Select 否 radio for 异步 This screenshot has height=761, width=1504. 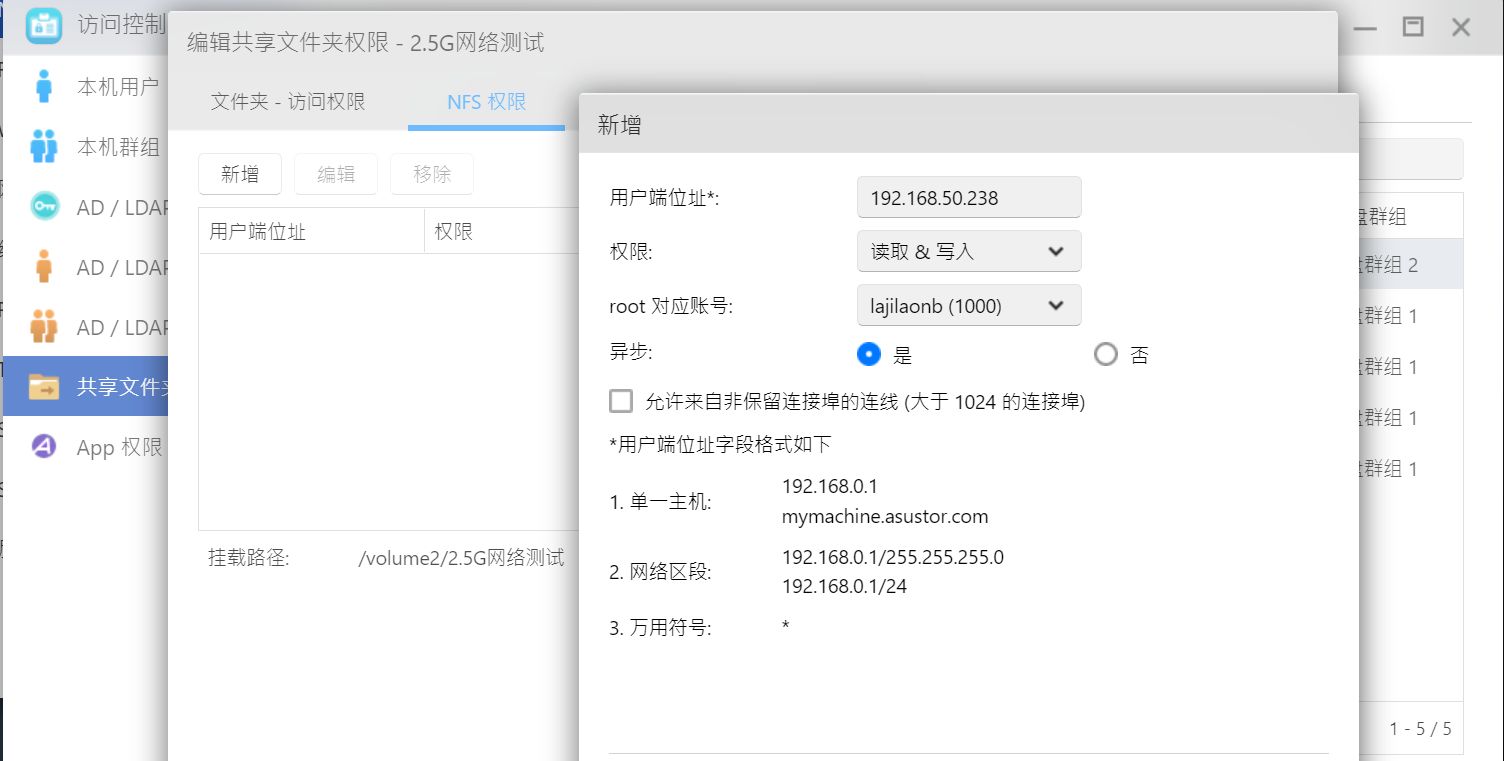point(1105,354)
